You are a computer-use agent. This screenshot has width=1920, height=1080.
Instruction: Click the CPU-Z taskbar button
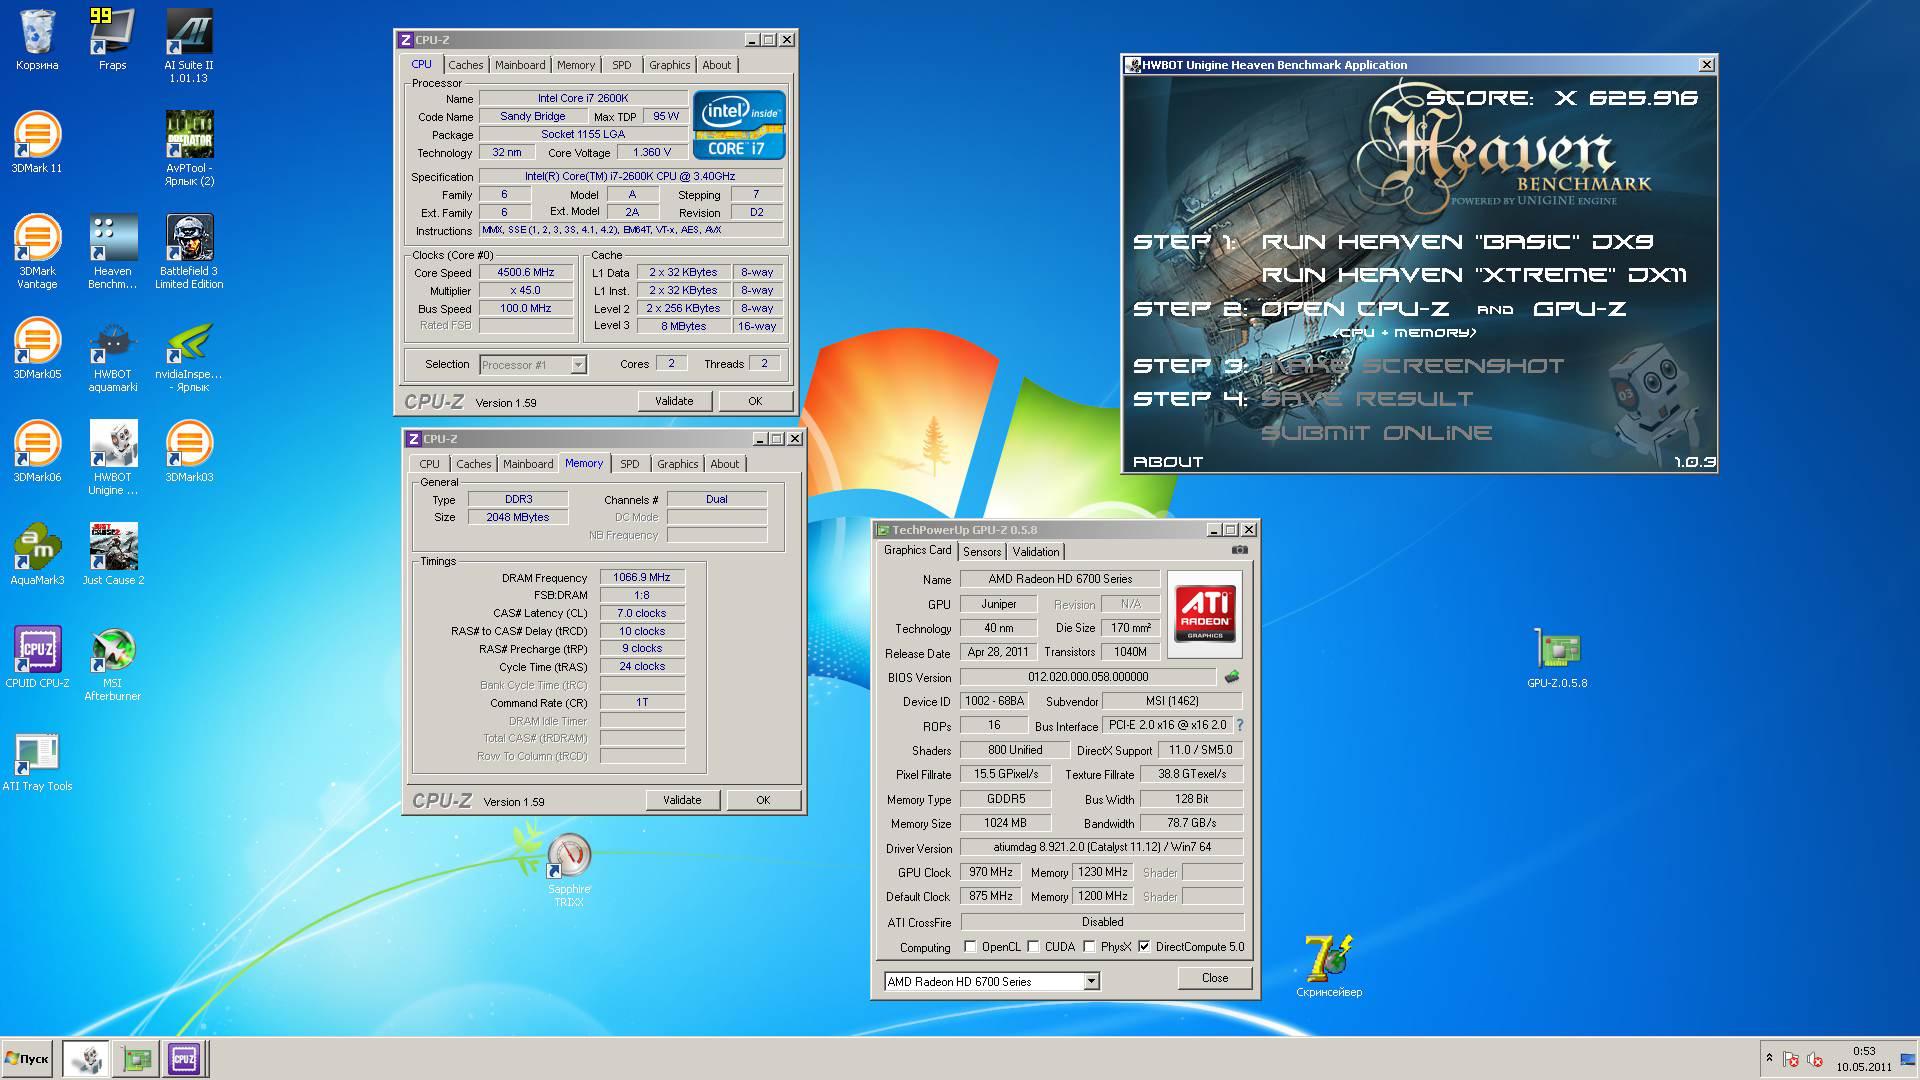184,1058
